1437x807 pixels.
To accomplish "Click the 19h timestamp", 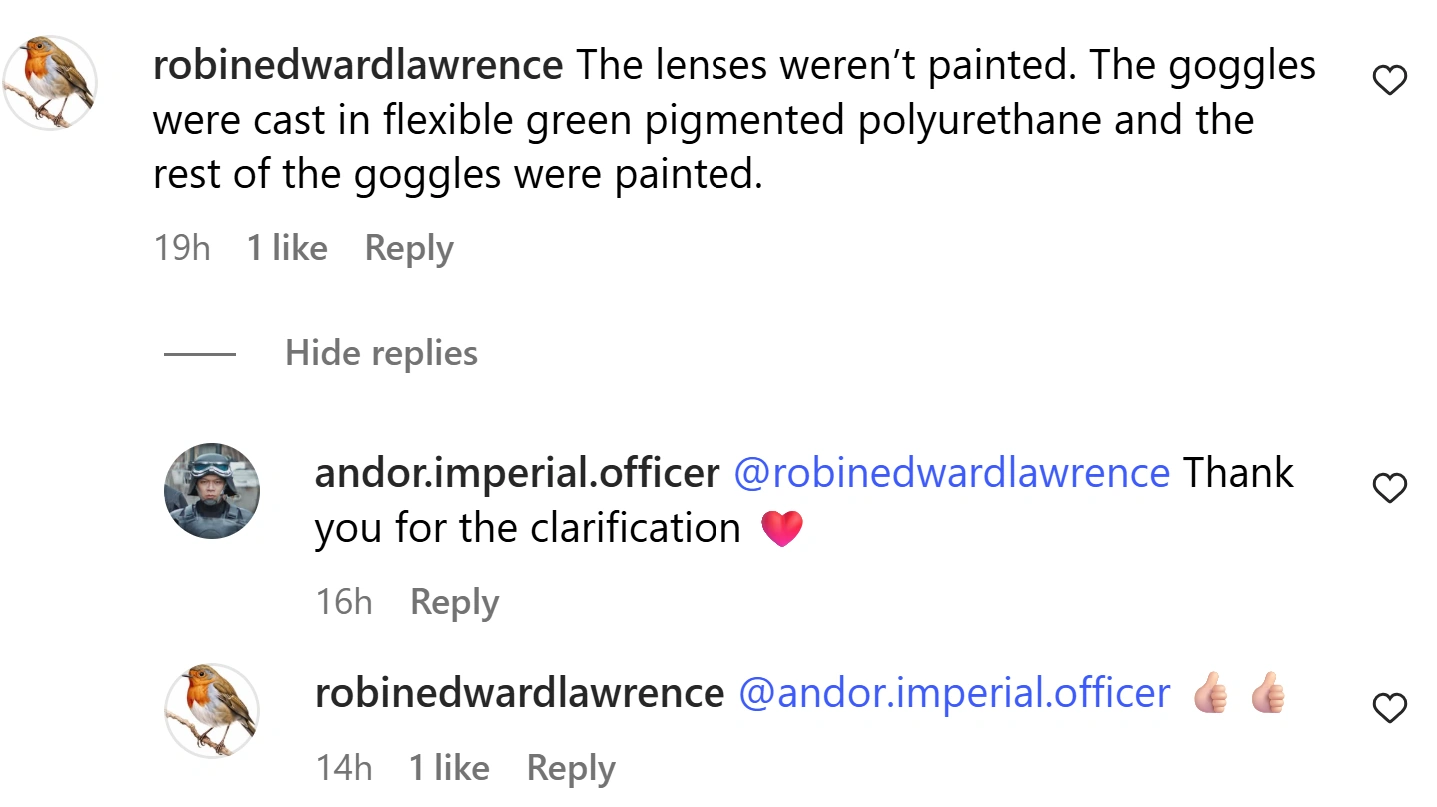I will [182, 248].
